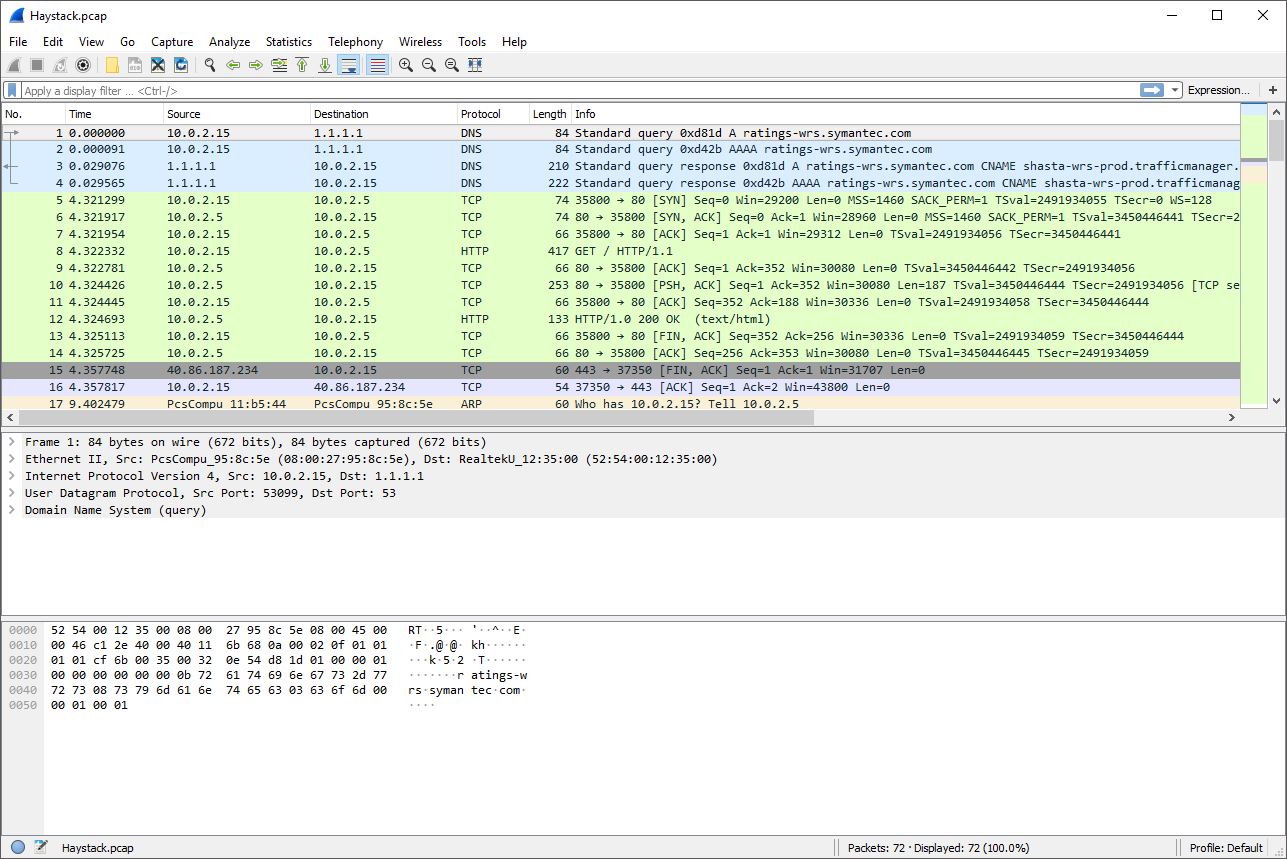Click the Stop capture square icon
1287x859 pixels.
pyautogui.click(x=37, y=65)
